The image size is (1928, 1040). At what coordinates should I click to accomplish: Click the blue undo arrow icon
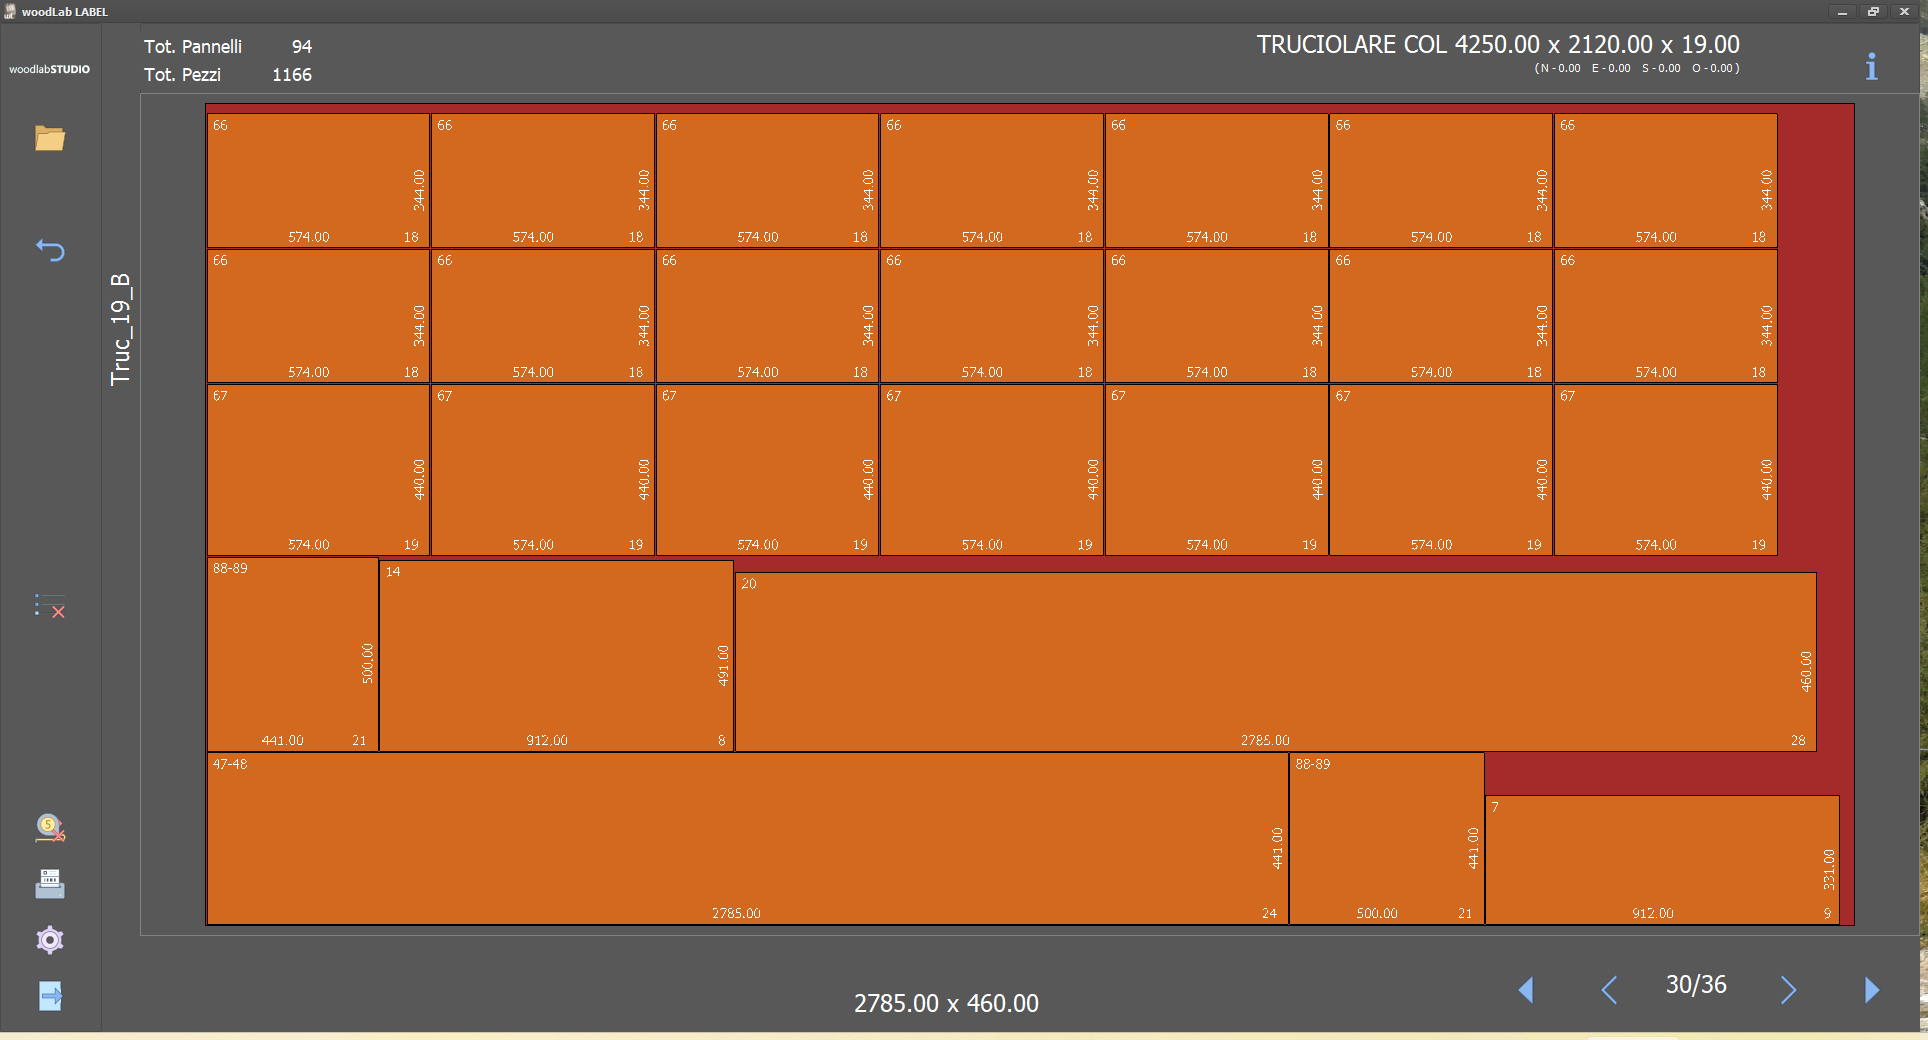click(50, 250)
